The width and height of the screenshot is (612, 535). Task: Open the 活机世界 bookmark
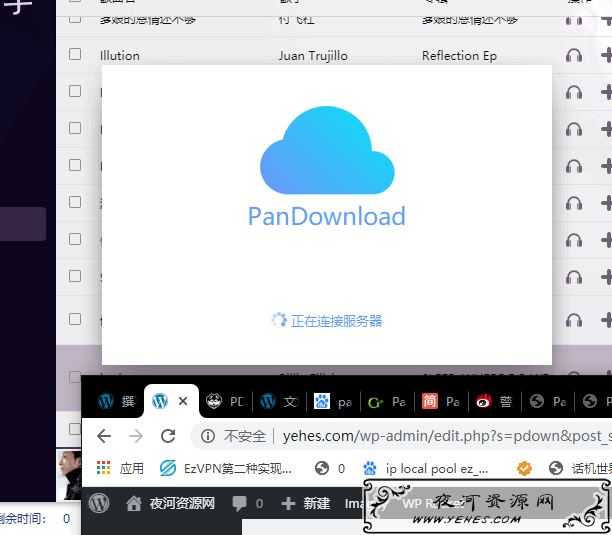pyautogui.click(x=580, y=468)
